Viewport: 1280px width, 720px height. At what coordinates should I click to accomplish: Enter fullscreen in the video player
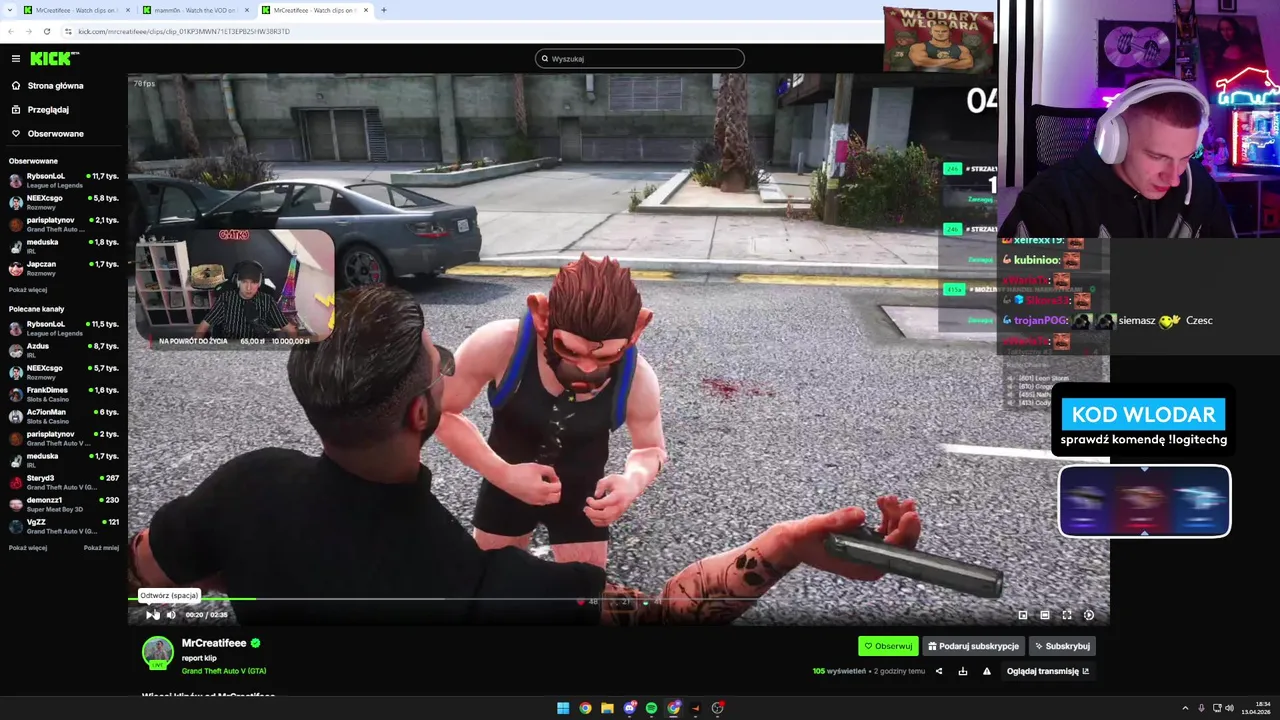pos(1067,615)
